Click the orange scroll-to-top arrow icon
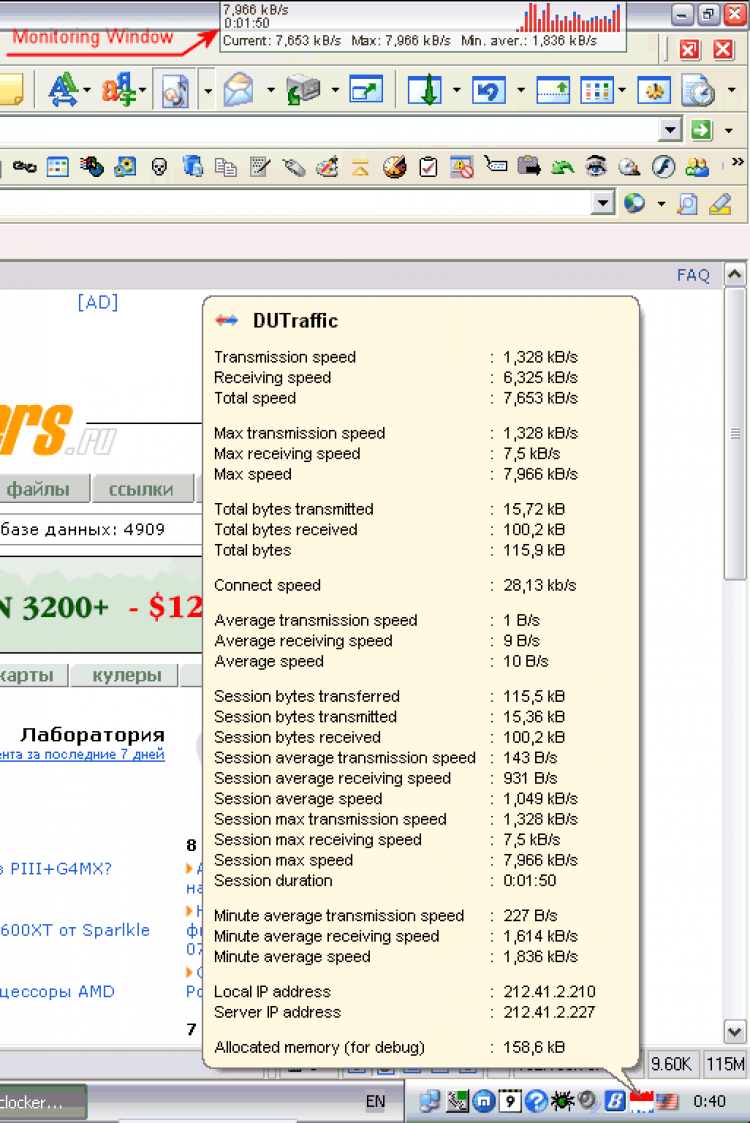Screen dimensions: 750x1123 point(360,168)
